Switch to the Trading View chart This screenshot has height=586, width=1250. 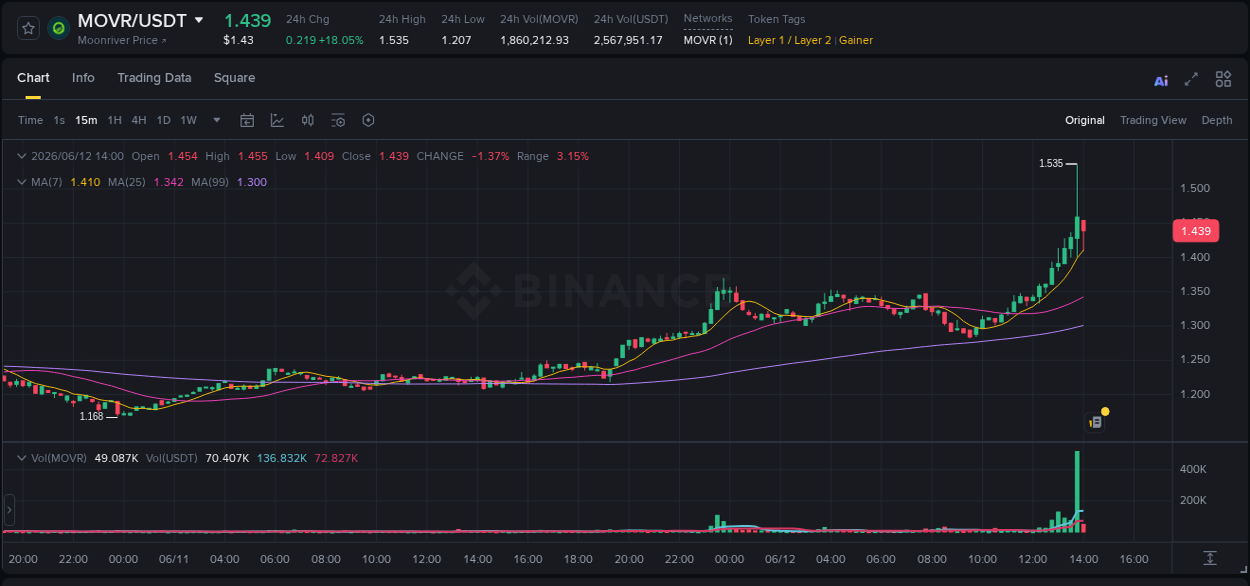(x=1153, y=120)
